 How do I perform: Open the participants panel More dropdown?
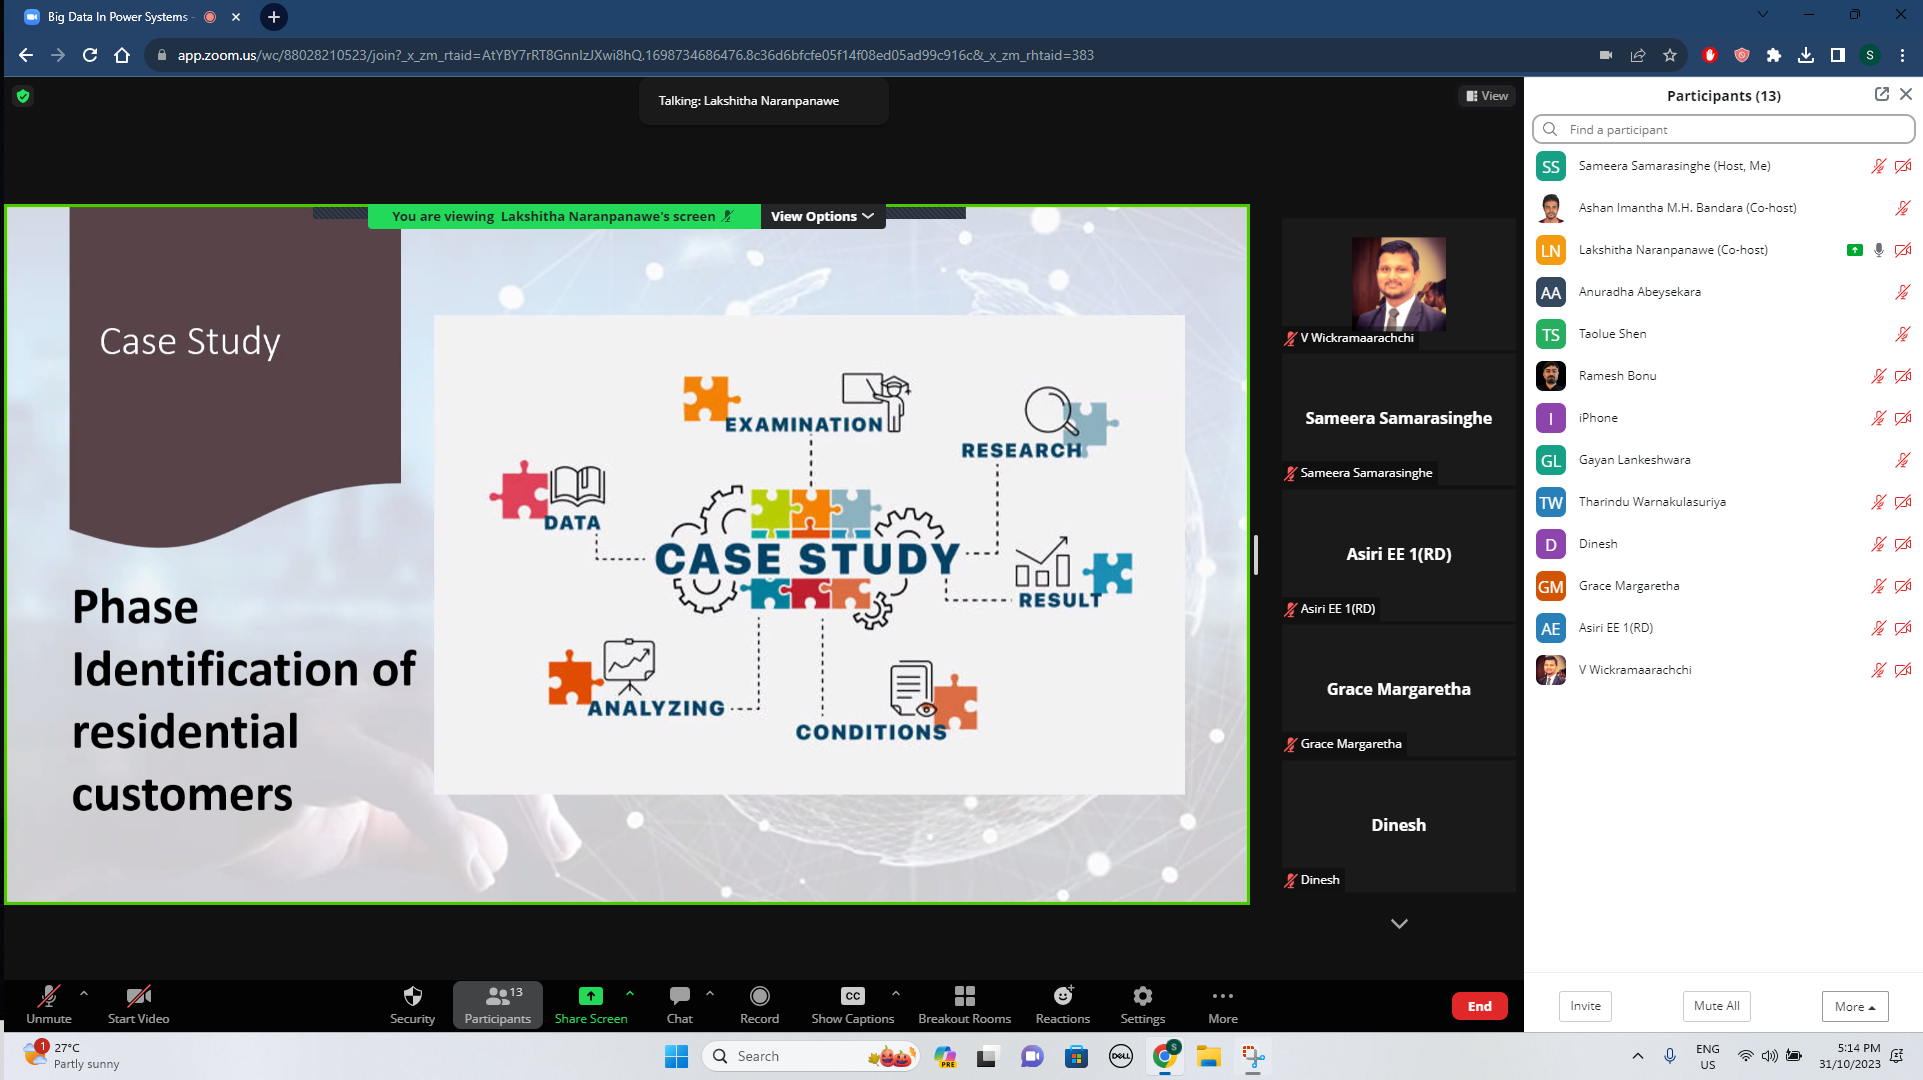pos(1854,1006)
